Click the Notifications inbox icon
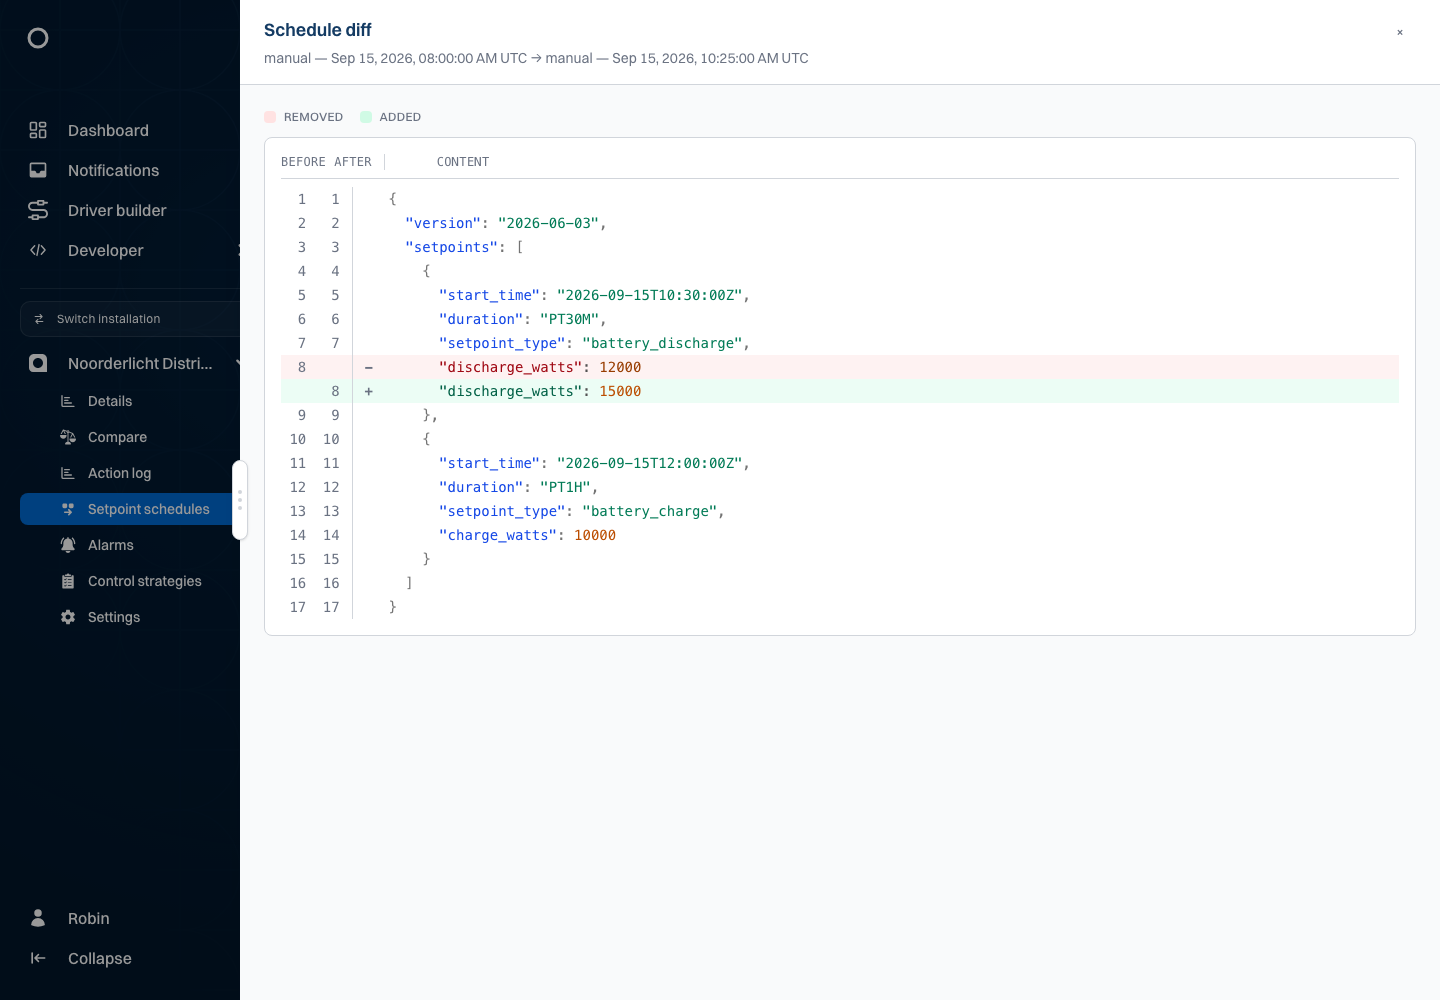This screenshot has width=1440, height=1000. [x=38, y=170]
